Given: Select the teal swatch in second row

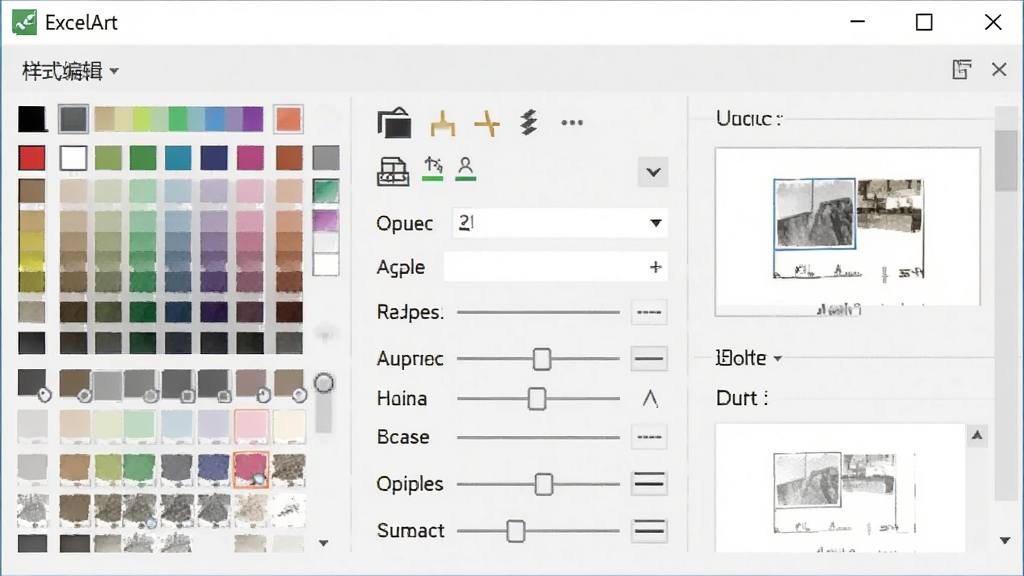Looking at the screenshot, I should click(178, 158).
